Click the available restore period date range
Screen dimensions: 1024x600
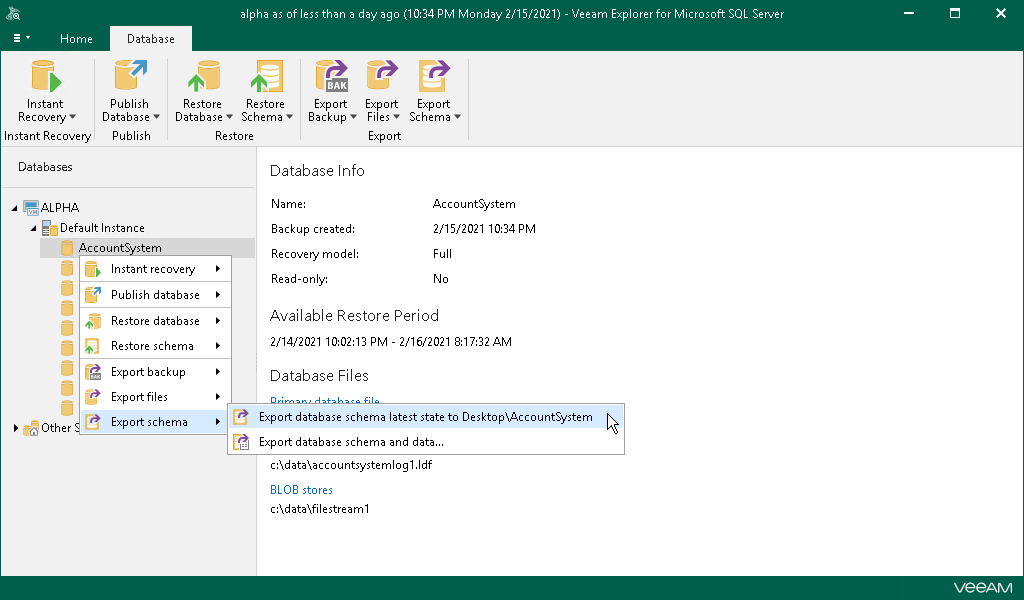pos(391,341)
